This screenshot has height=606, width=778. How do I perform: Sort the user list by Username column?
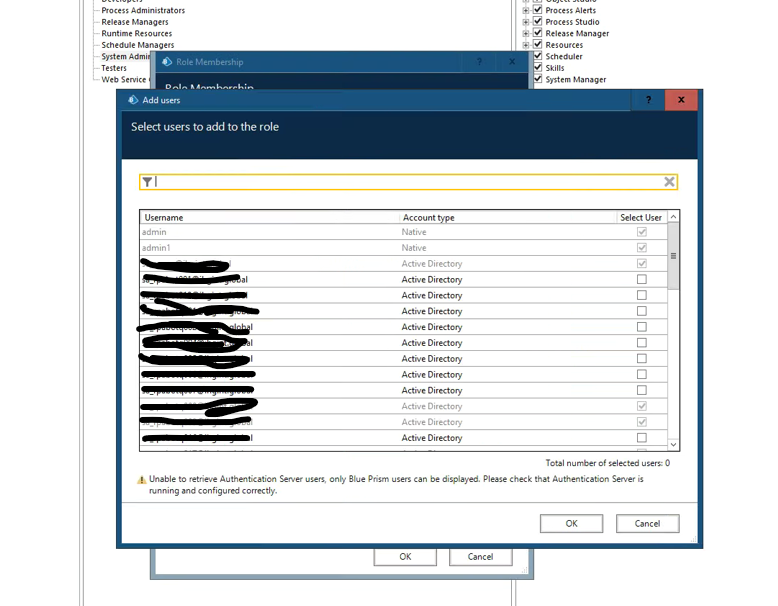pos(269,217)
